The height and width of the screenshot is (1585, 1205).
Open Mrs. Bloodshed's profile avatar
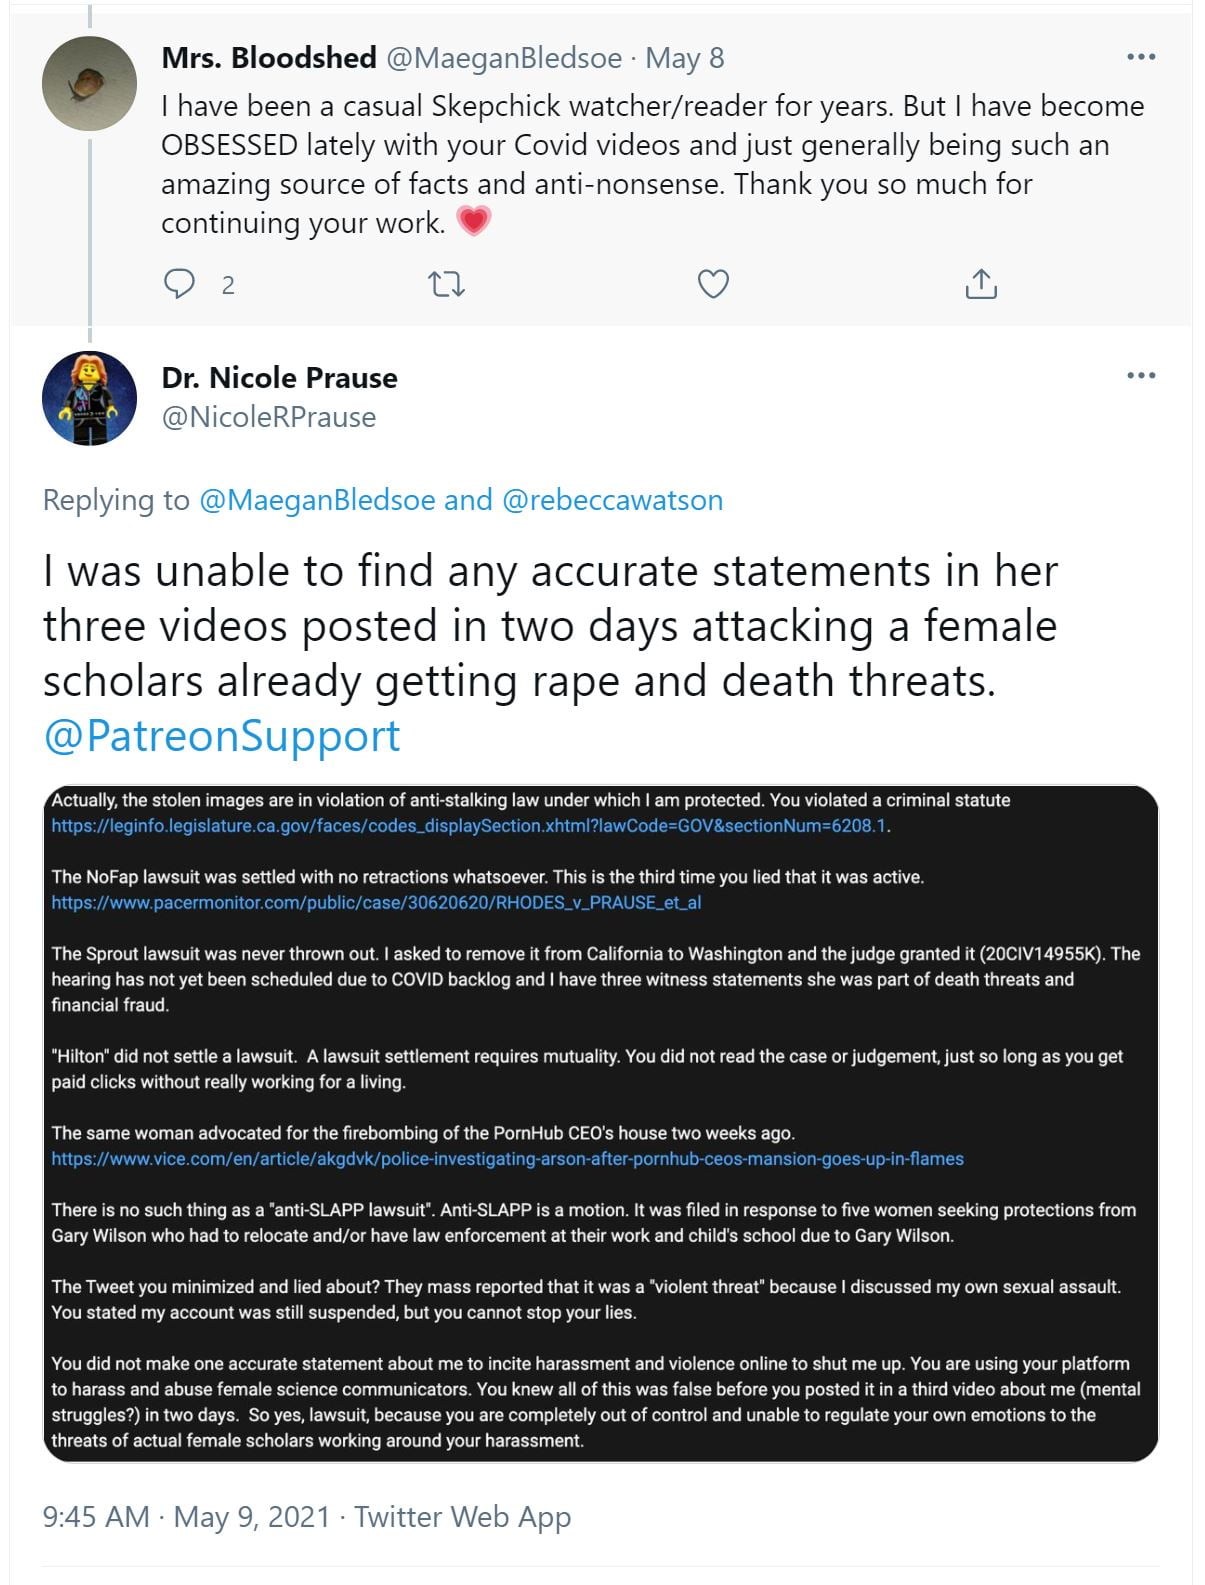click(89, 84)
